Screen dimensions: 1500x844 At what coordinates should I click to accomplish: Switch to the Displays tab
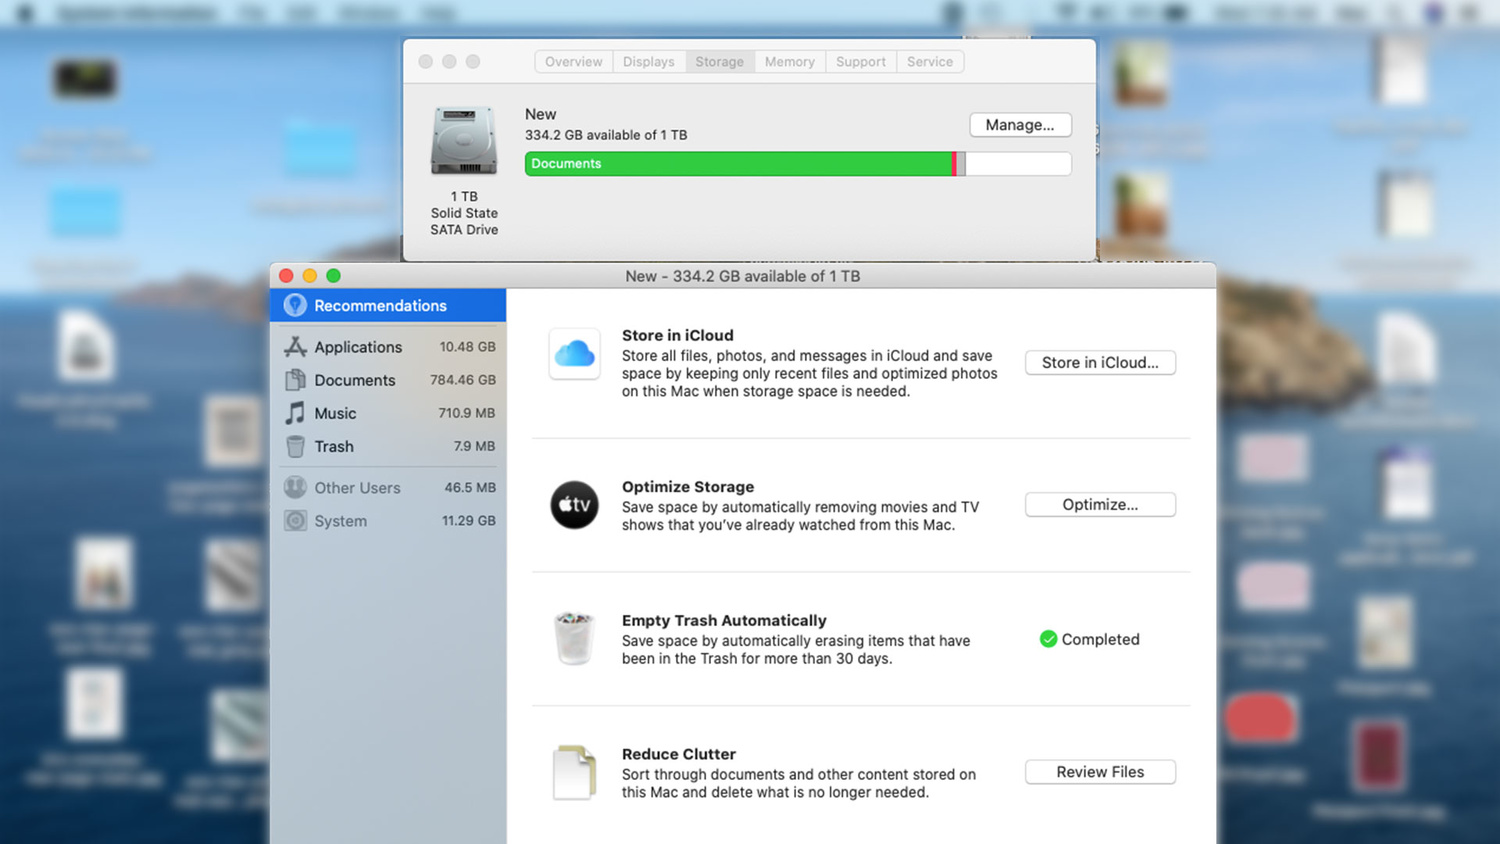(x=648, y=62)
